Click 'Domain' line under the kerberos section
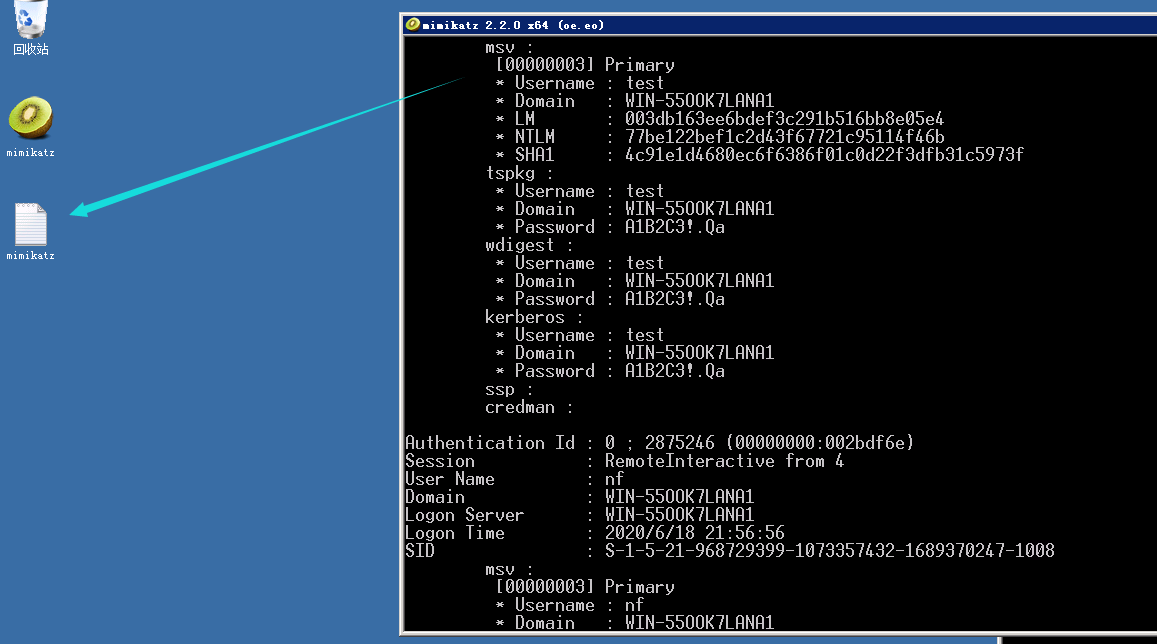1157x644 pixels. (635, 353)
